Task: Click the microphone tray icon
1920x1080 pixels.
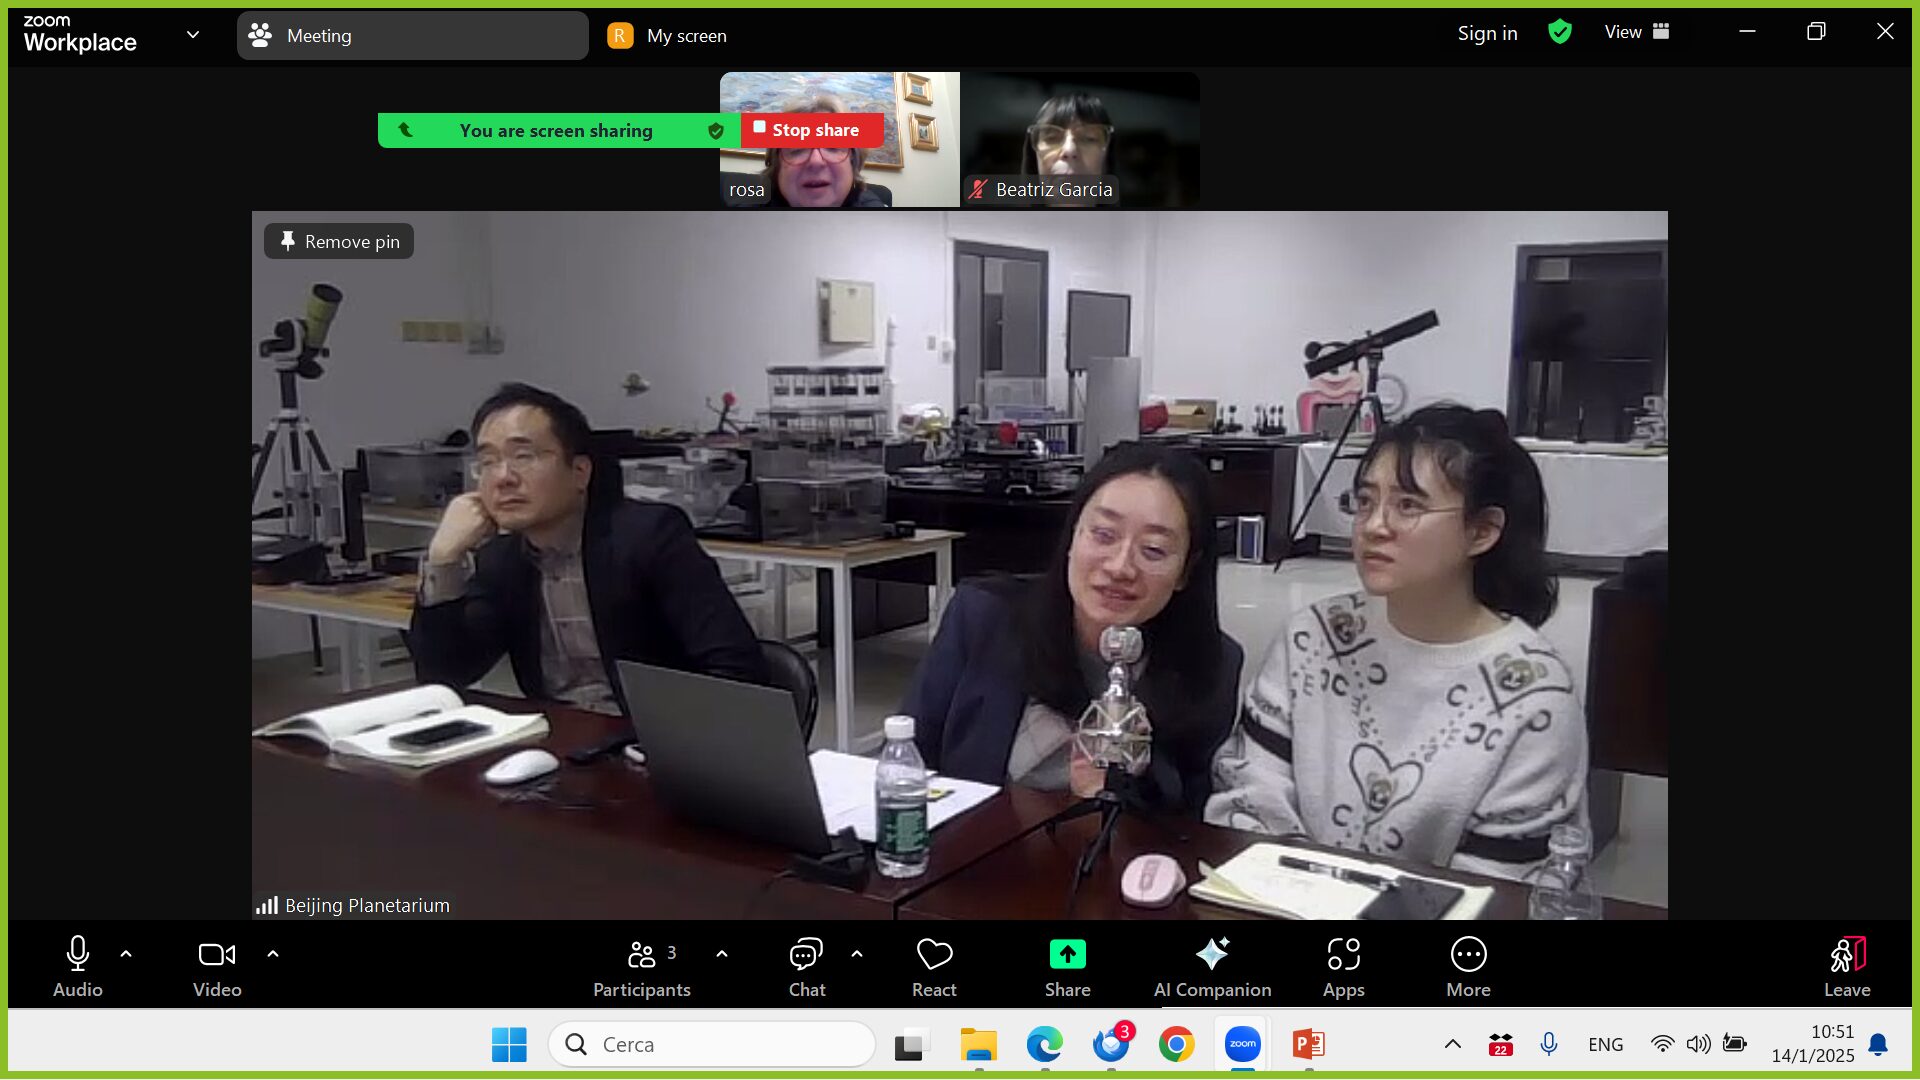Action: [1549, 1045]
